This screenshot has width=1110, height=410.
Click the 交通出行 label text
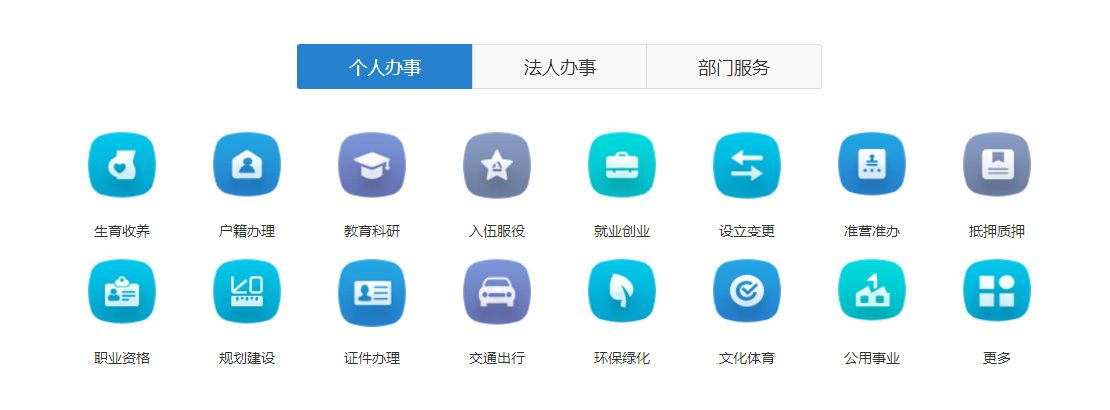pyautogui.click(x=497, y=358)
